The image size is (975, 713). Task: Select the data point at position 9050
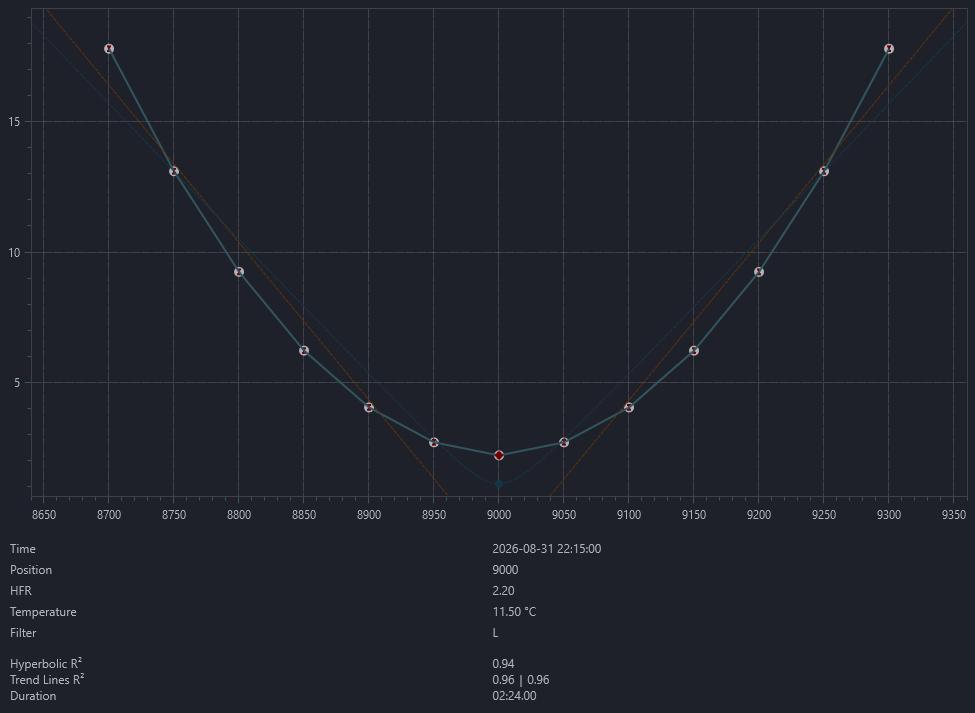[x=564, y=442]
